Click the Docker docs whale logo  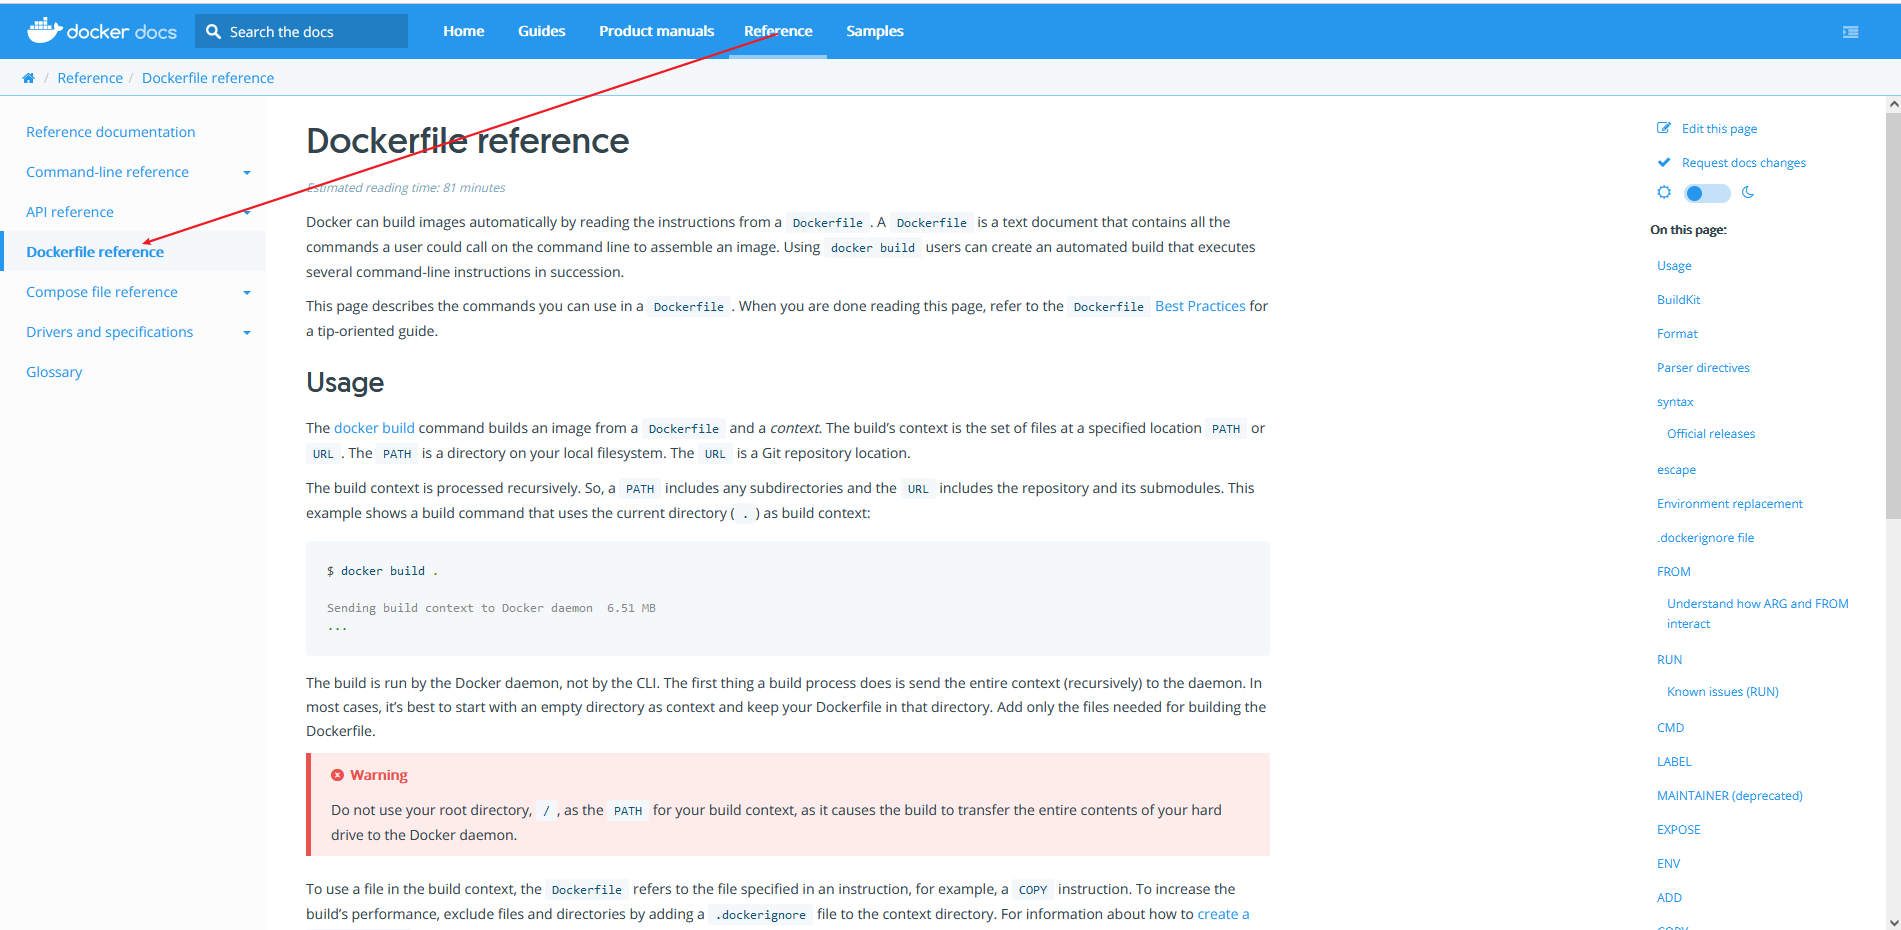click(x=101, y=31)
